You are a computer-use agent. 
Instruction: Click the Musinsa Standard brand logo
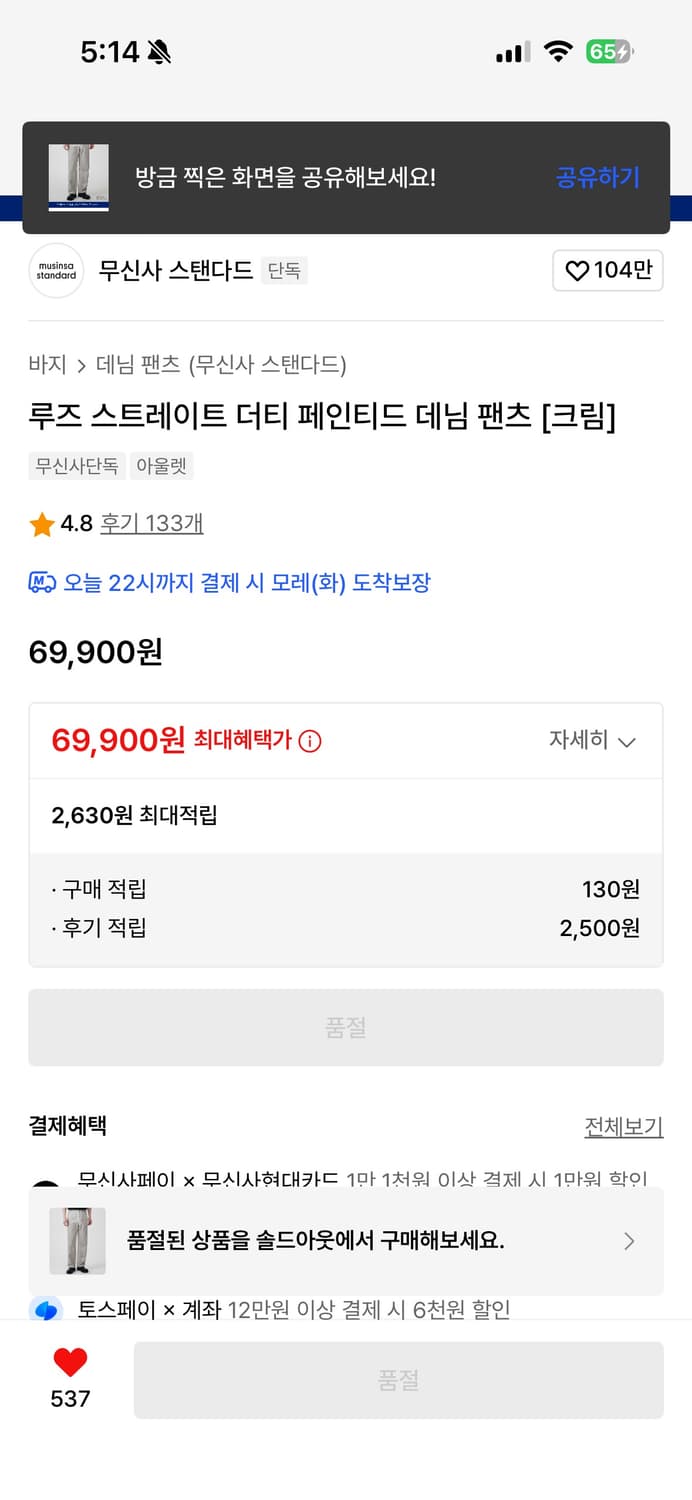57,270
